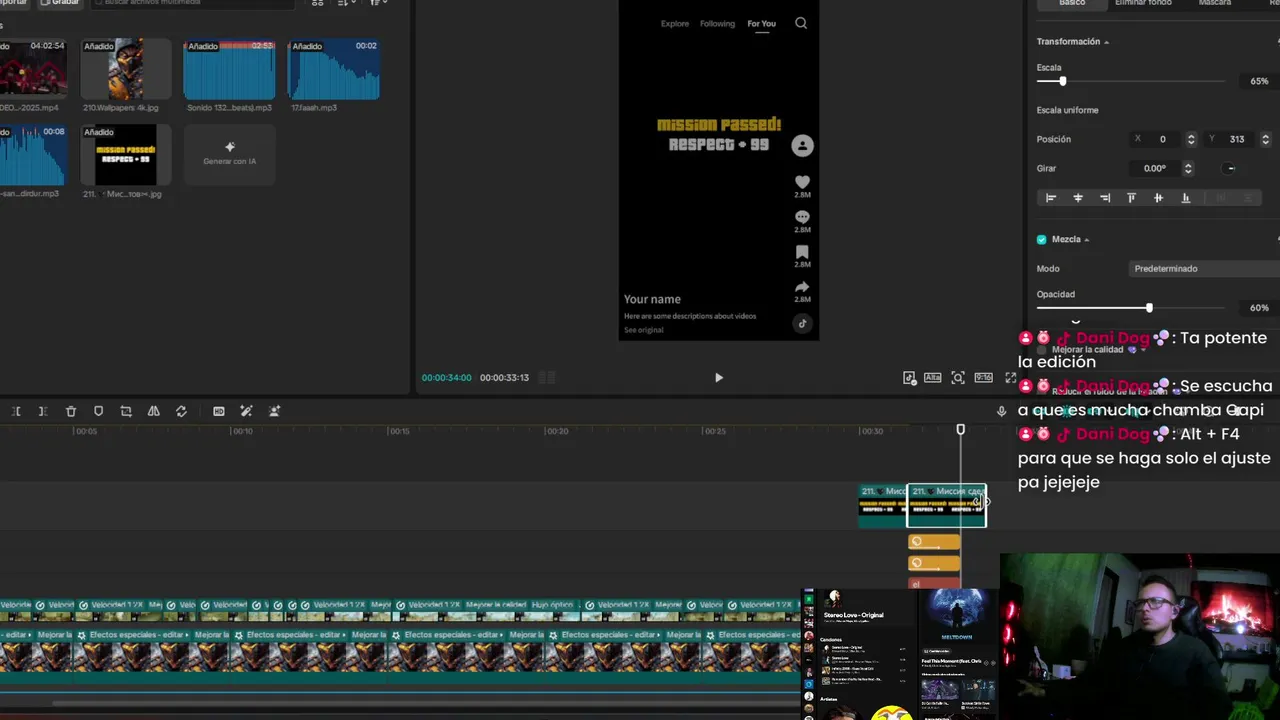The width and height of the screenshot is (1280, 720).
Task: Select the trim left edge tool
Action: tap(16, 411)
